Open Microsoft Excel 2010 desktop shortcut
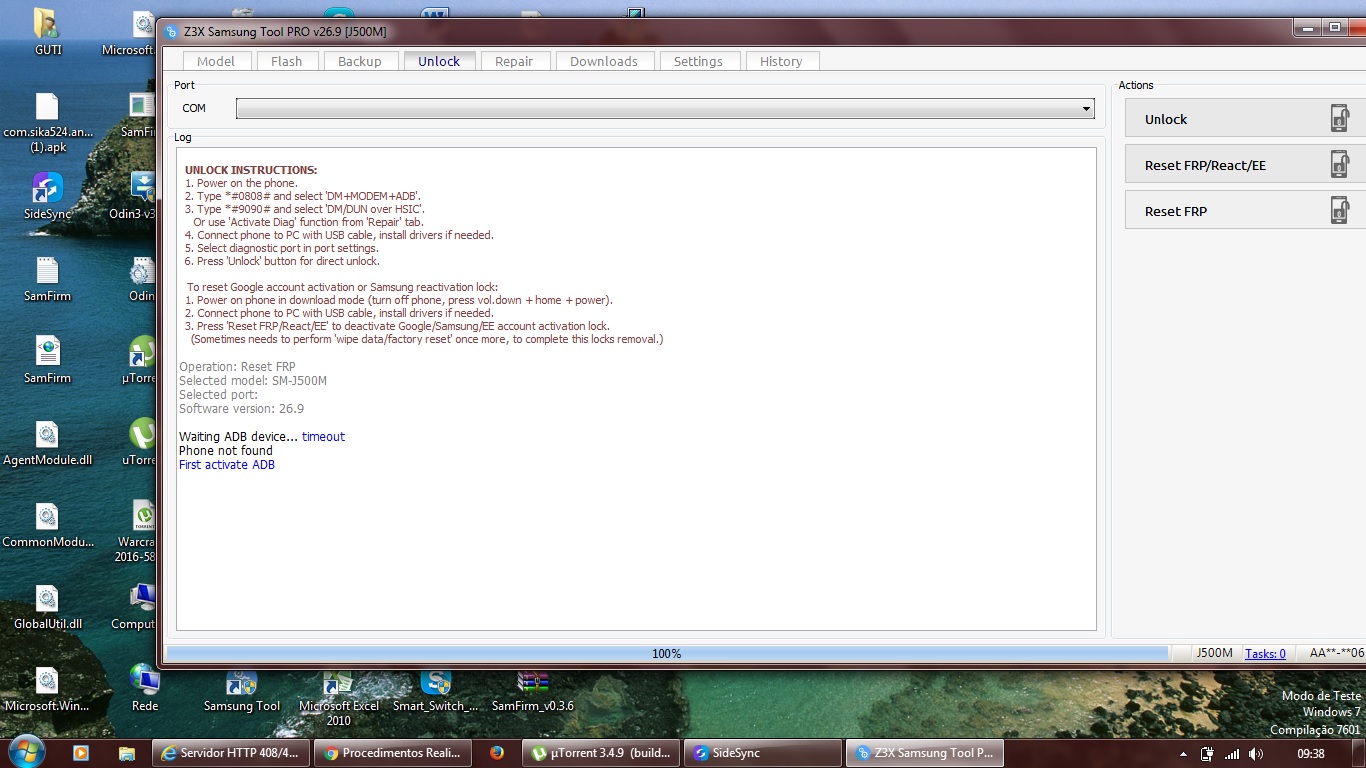Image resolution: width=1366 pixels, height=768 pixels. coord(339,697)
